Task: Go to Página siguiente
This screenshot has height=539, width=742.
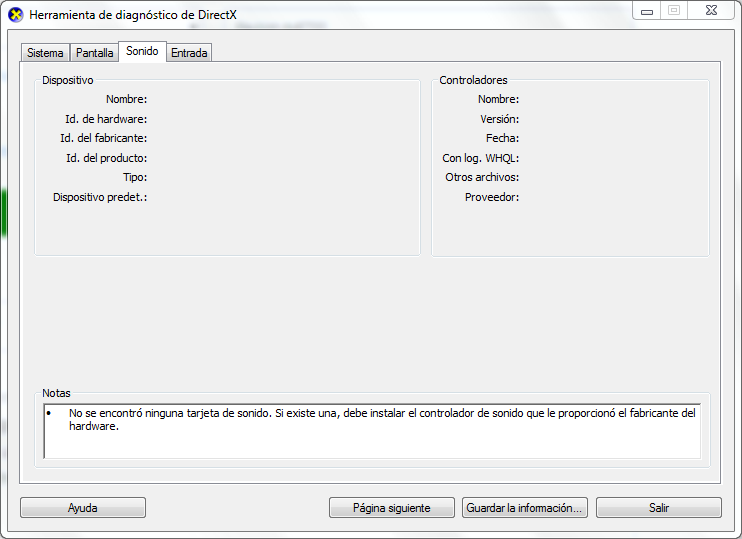Action: 392,508
